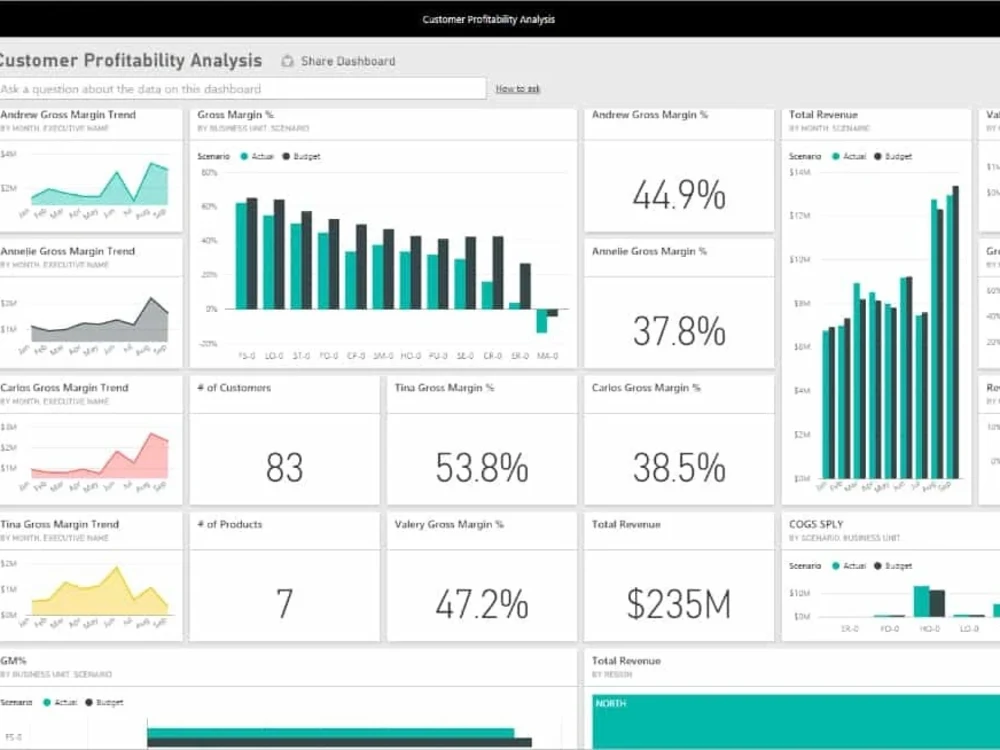Image resolution: width=1000 pixels, height=750 pixels.
Task: Click the natural language question input box
Action: click(x=240, y=88)
